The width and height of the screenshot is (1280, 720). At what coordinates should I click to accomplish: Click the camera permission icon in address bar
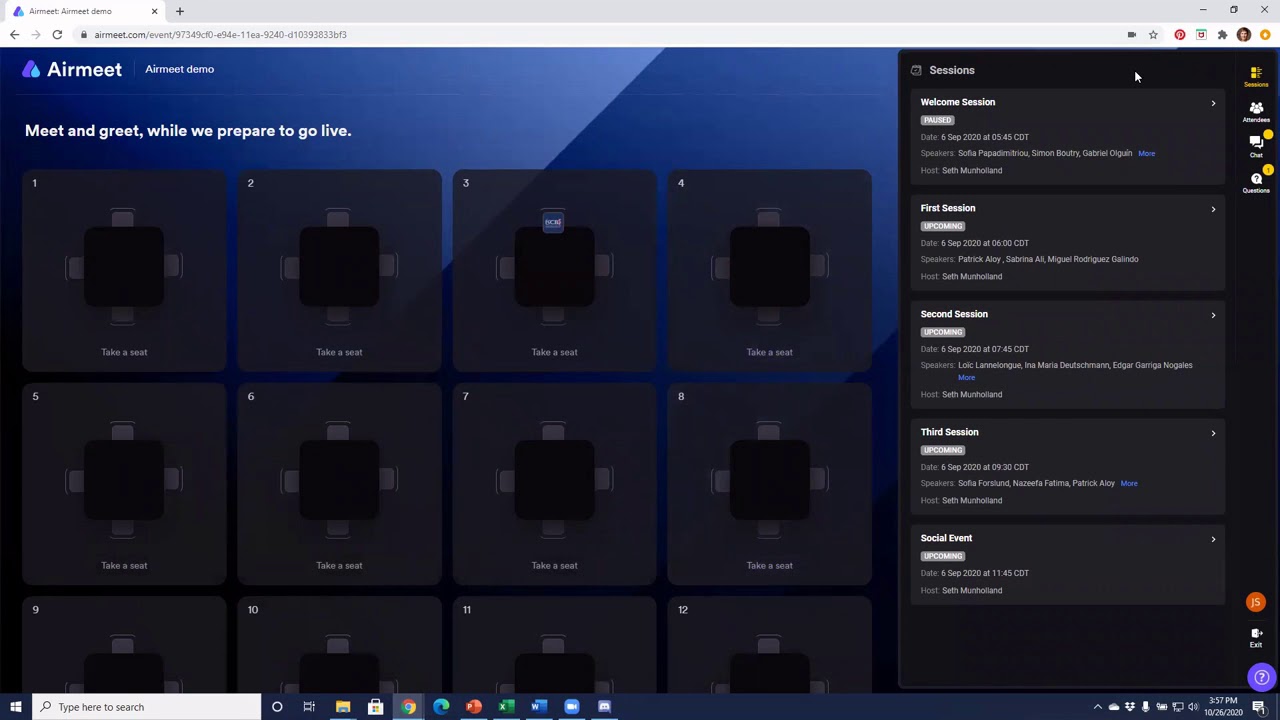point(1132,35)
